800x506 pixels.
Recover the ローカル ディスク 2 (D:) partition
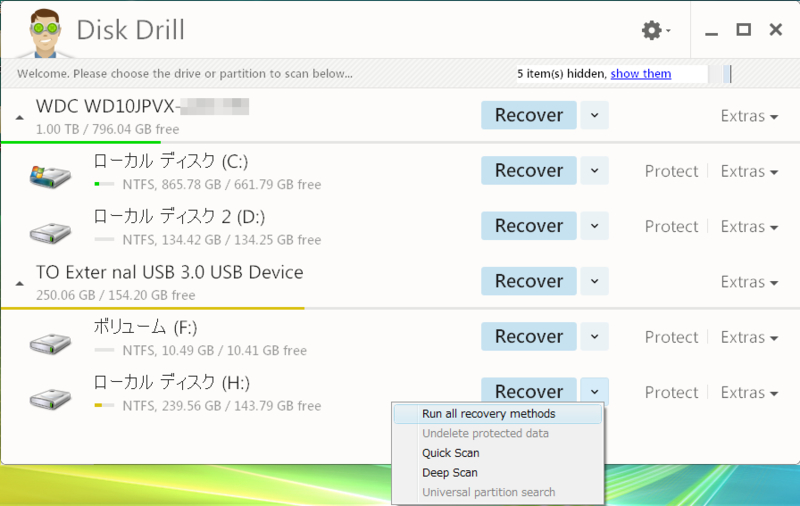coord(529,225)
